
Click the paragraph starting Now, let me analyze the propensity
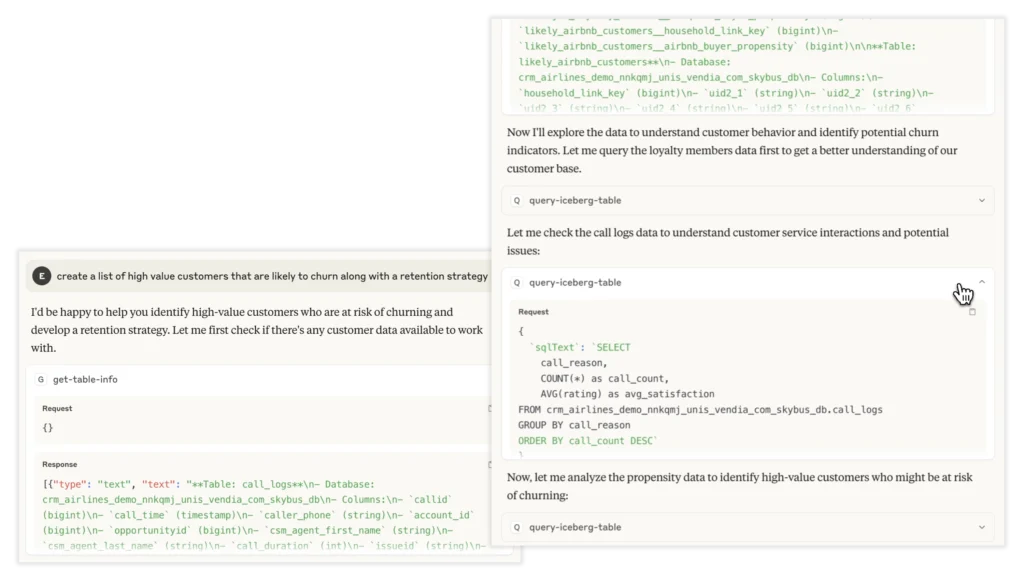[x=739, y=486]
